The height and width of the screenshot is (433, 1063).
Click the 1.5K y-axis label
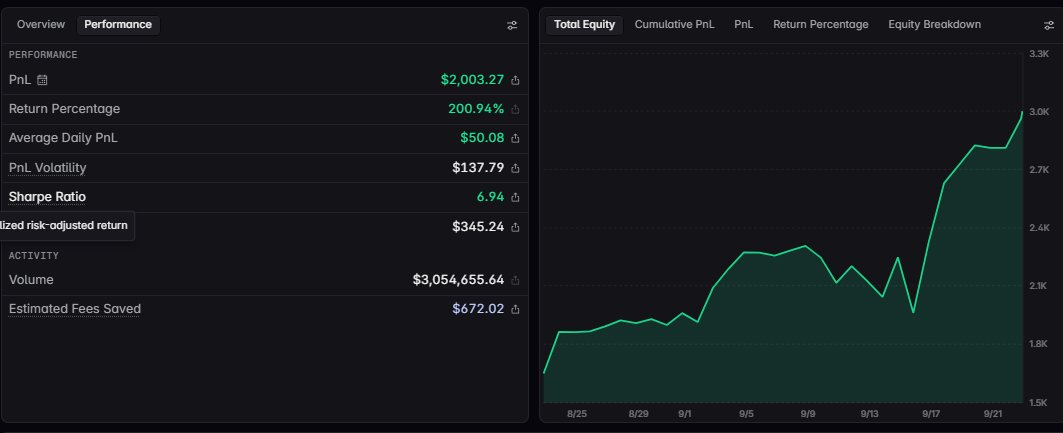[1039, 403]
